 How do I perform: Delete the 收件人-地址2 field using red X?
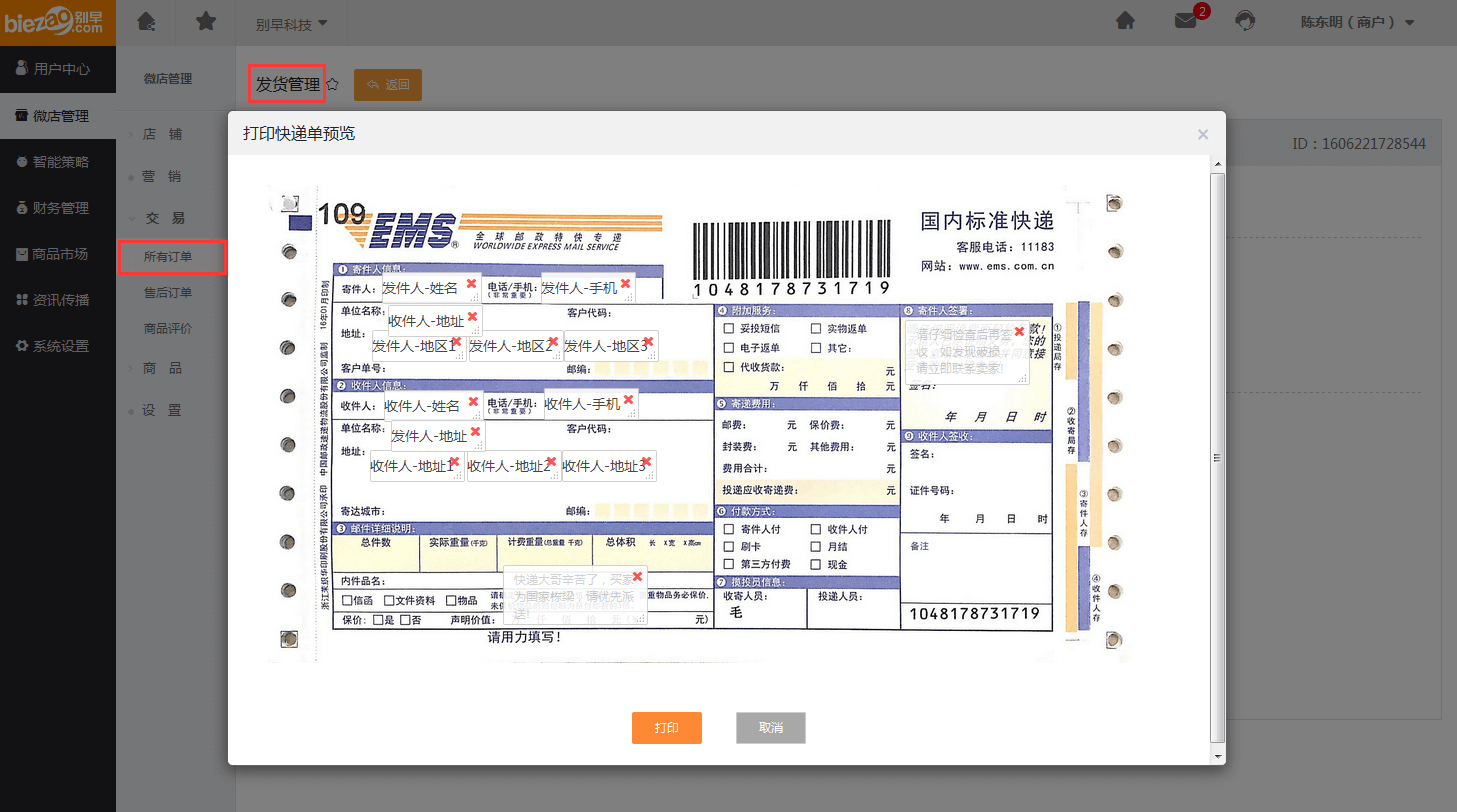pos(551,462)
